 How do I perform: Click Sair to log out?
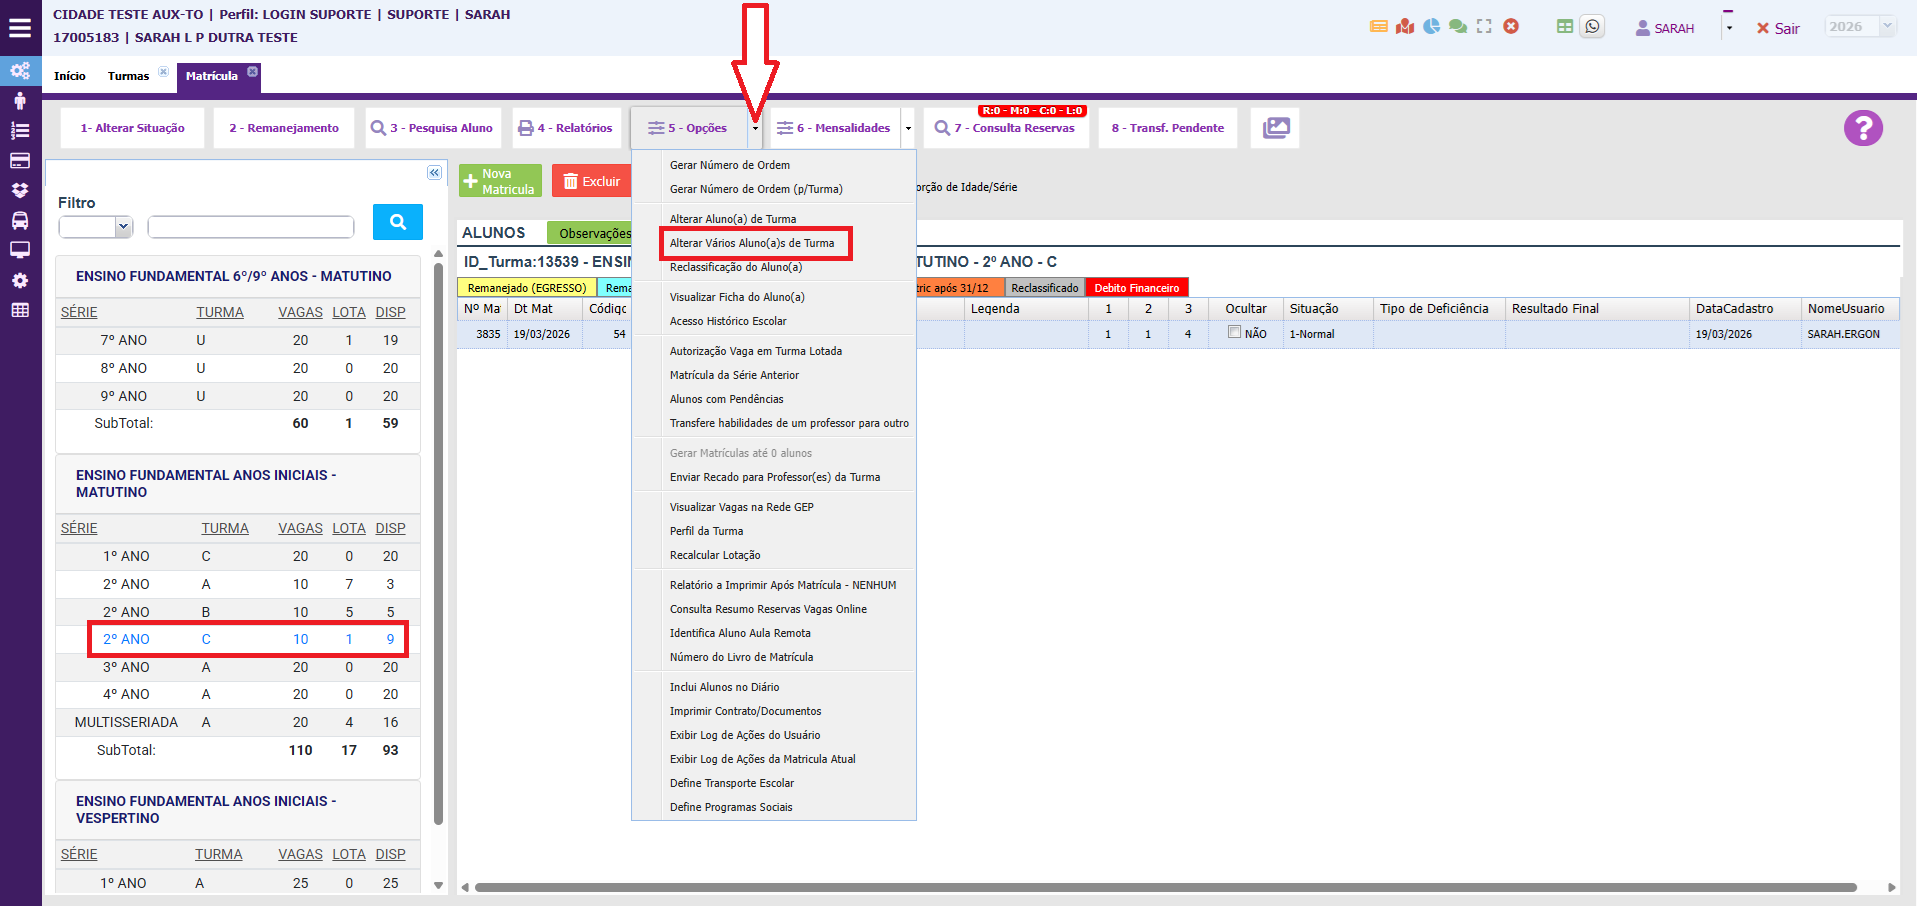1778,28
